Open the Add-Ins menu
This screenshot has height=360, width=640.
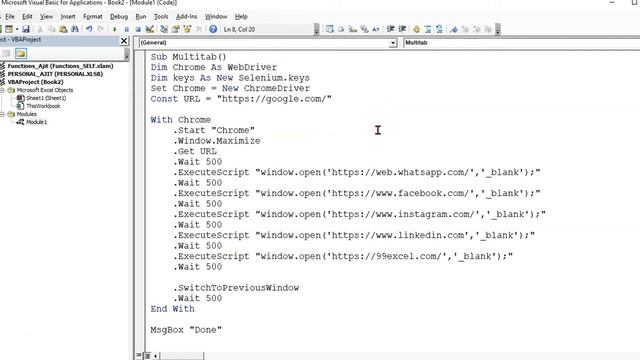click(186, 17)
